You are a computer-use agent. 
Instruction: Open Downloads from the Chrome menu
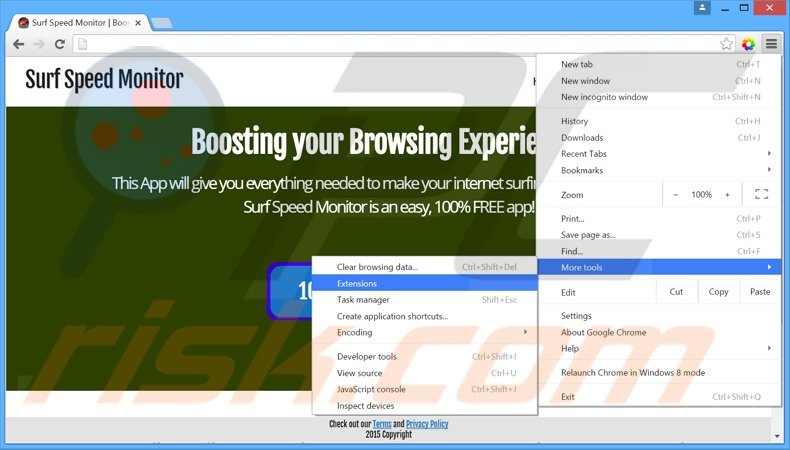(x=660, y=138)
